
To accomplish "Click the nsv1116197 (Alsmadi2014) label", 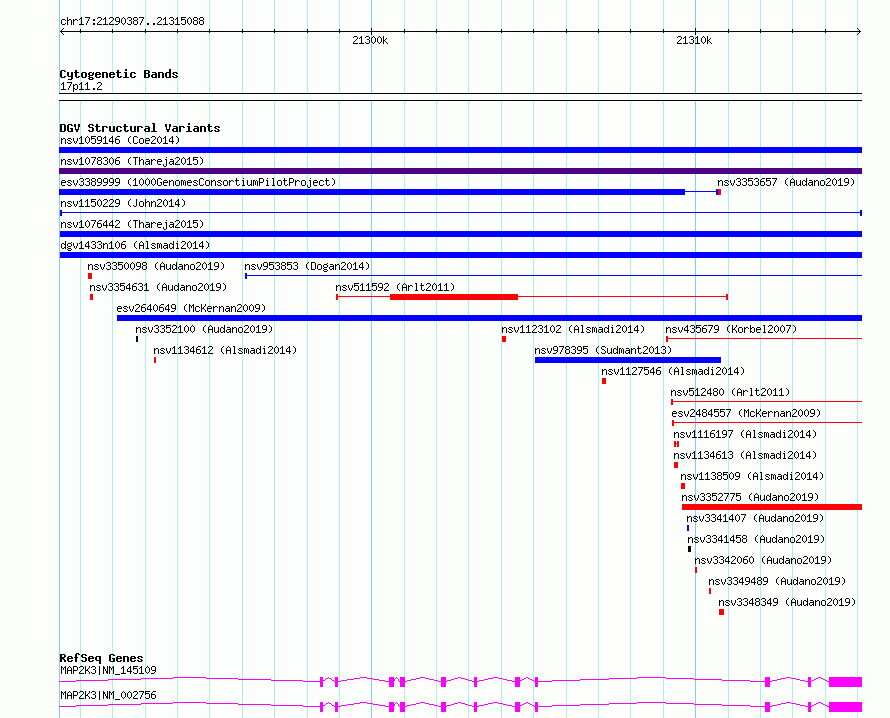I will click(x=745, y=434).
